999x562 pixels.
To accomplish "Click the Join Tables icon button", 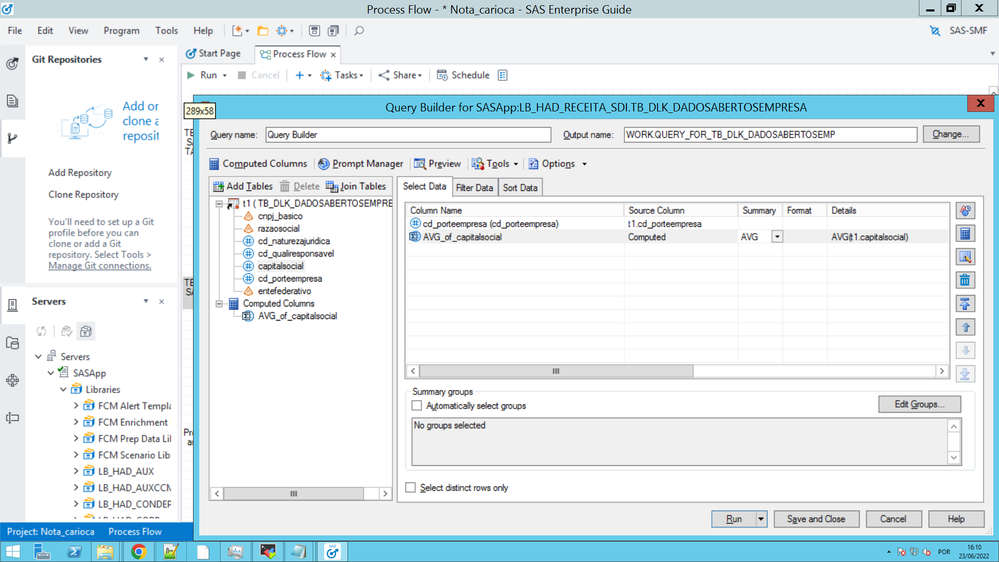I will coord(355,187).
